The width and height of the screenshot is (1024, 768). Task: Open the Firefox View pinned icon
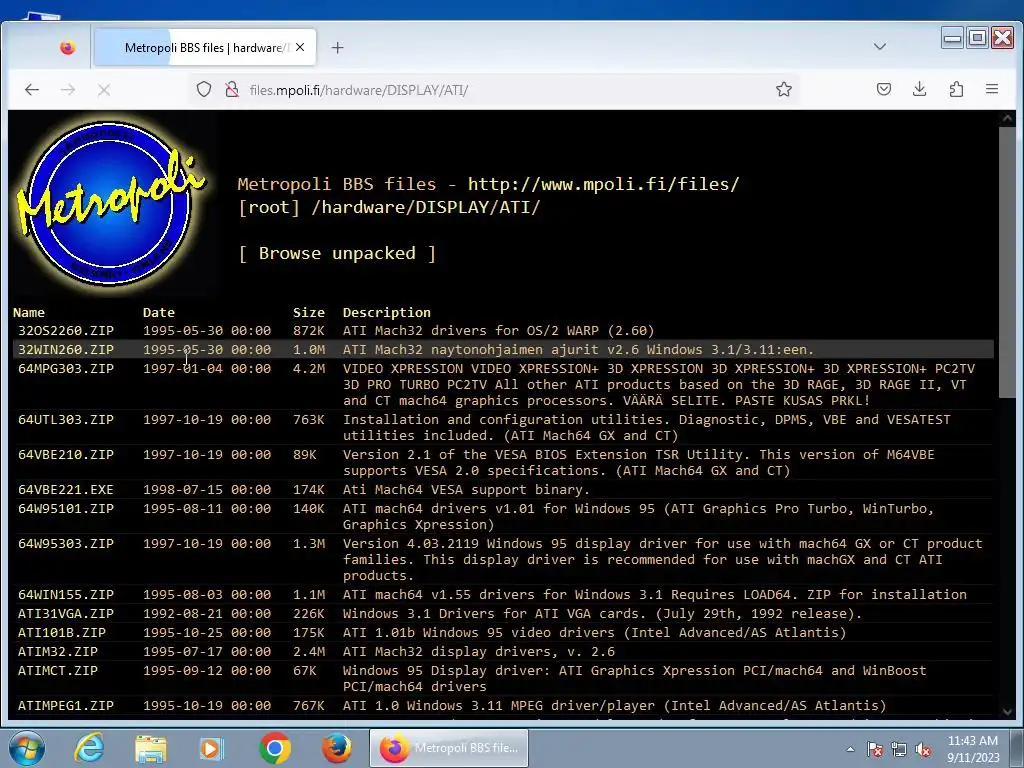click(x=67, y=48)
